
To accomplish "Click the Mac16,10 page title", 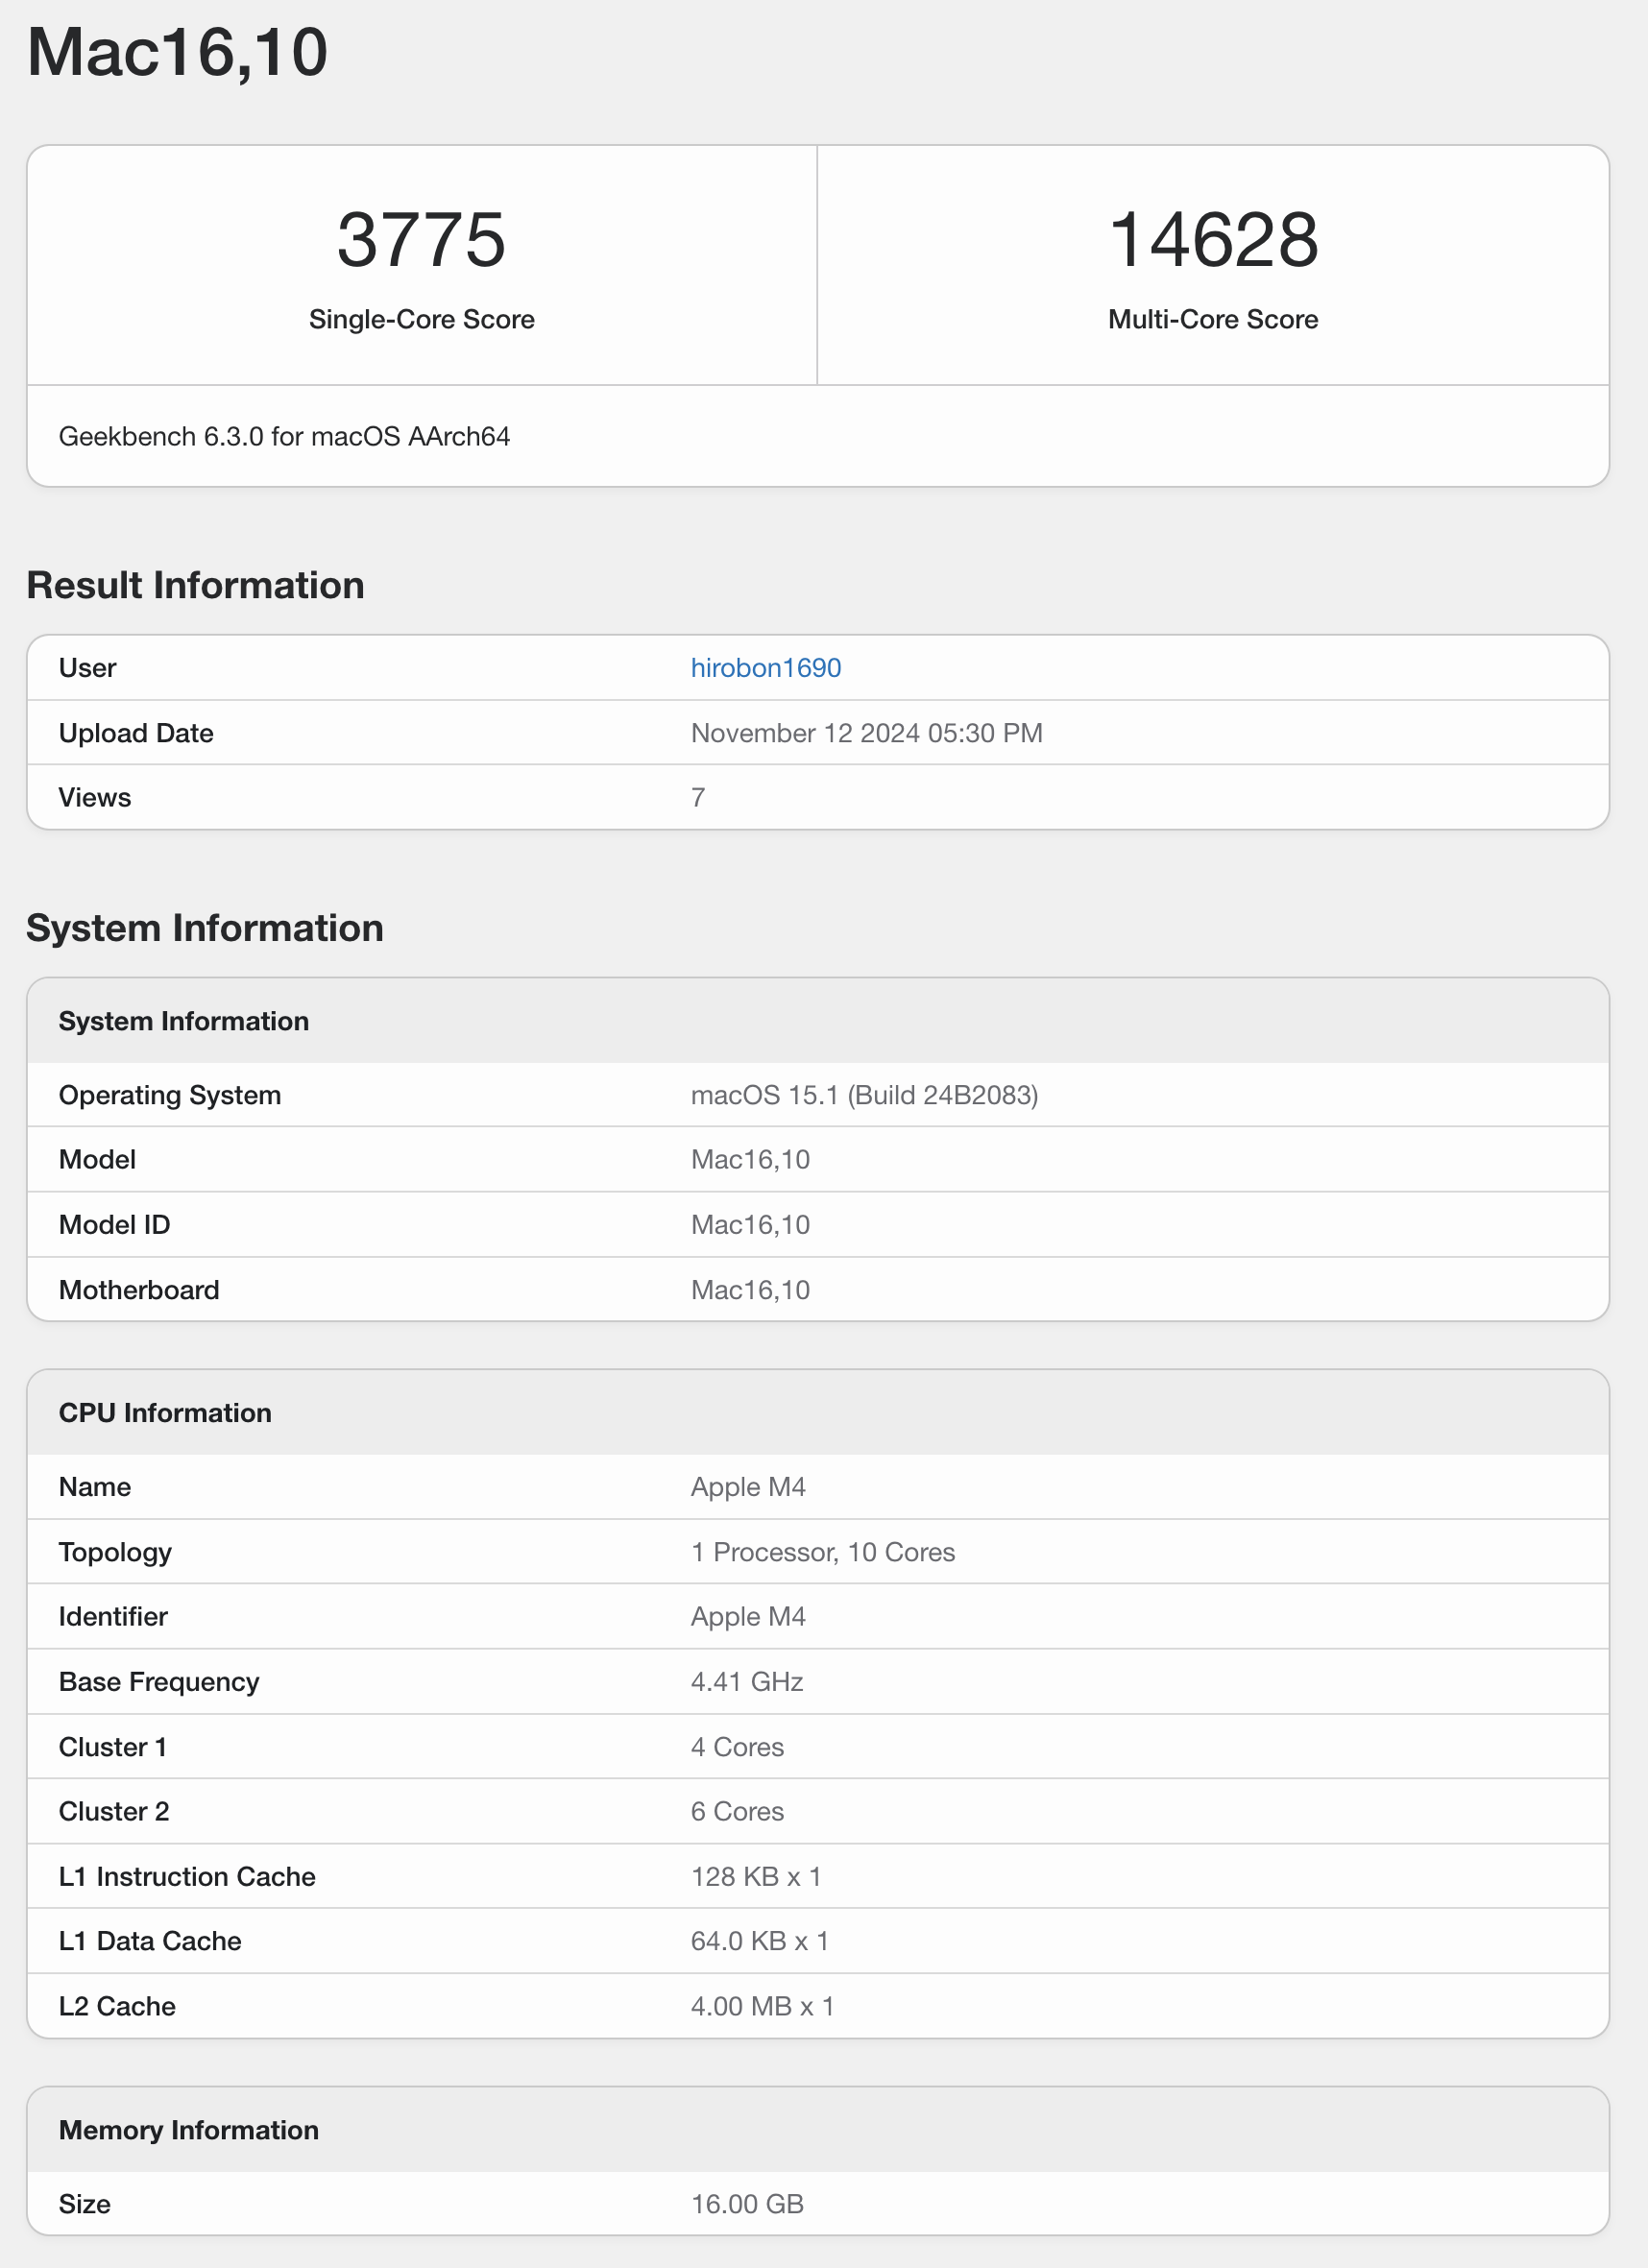I will coord(177,52).
